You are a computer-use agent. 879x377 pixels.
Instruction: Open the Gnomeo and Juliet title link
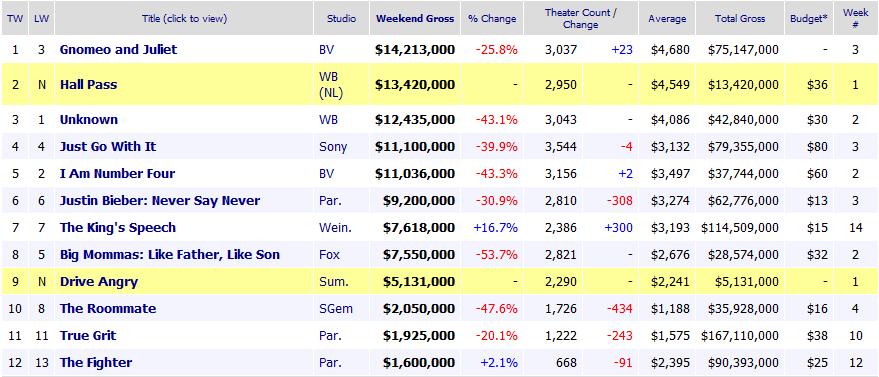[118, 49]
